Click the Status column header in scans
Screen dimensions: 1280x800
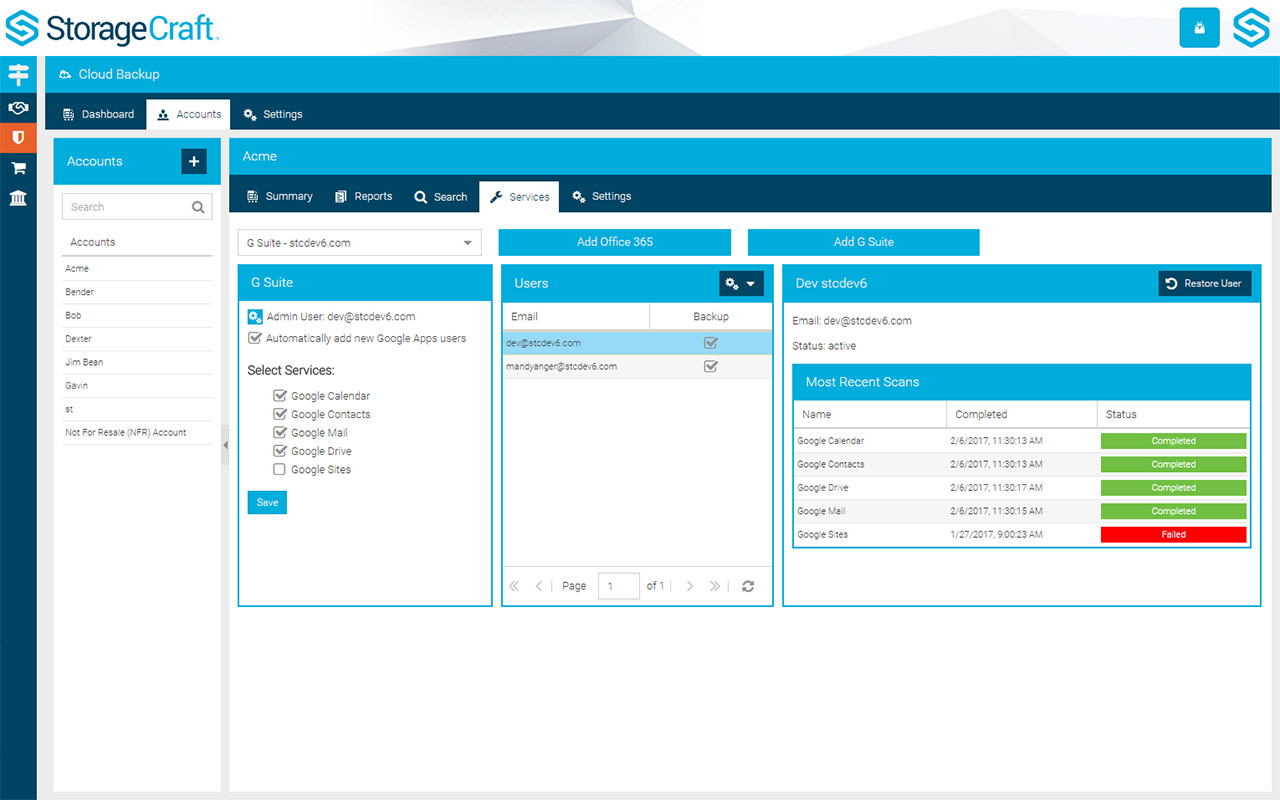[1174, 414]
